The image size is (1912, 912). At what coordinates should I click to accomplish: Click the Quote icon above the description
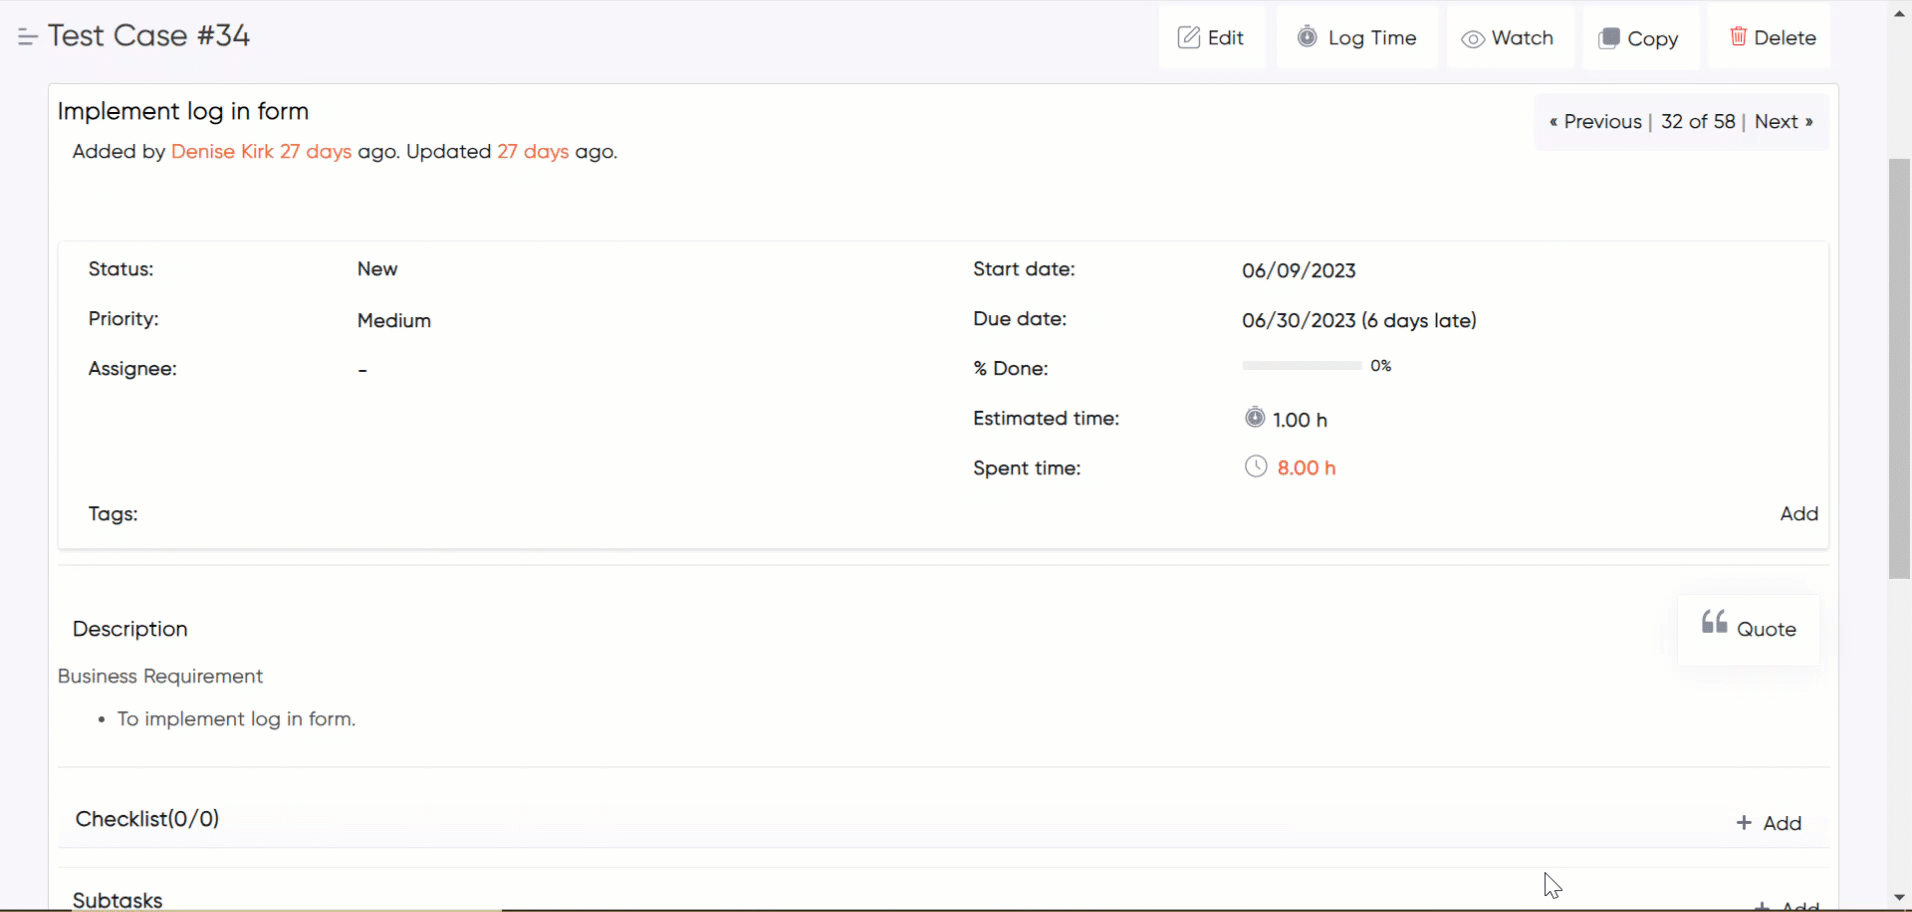pos(1714,622)
